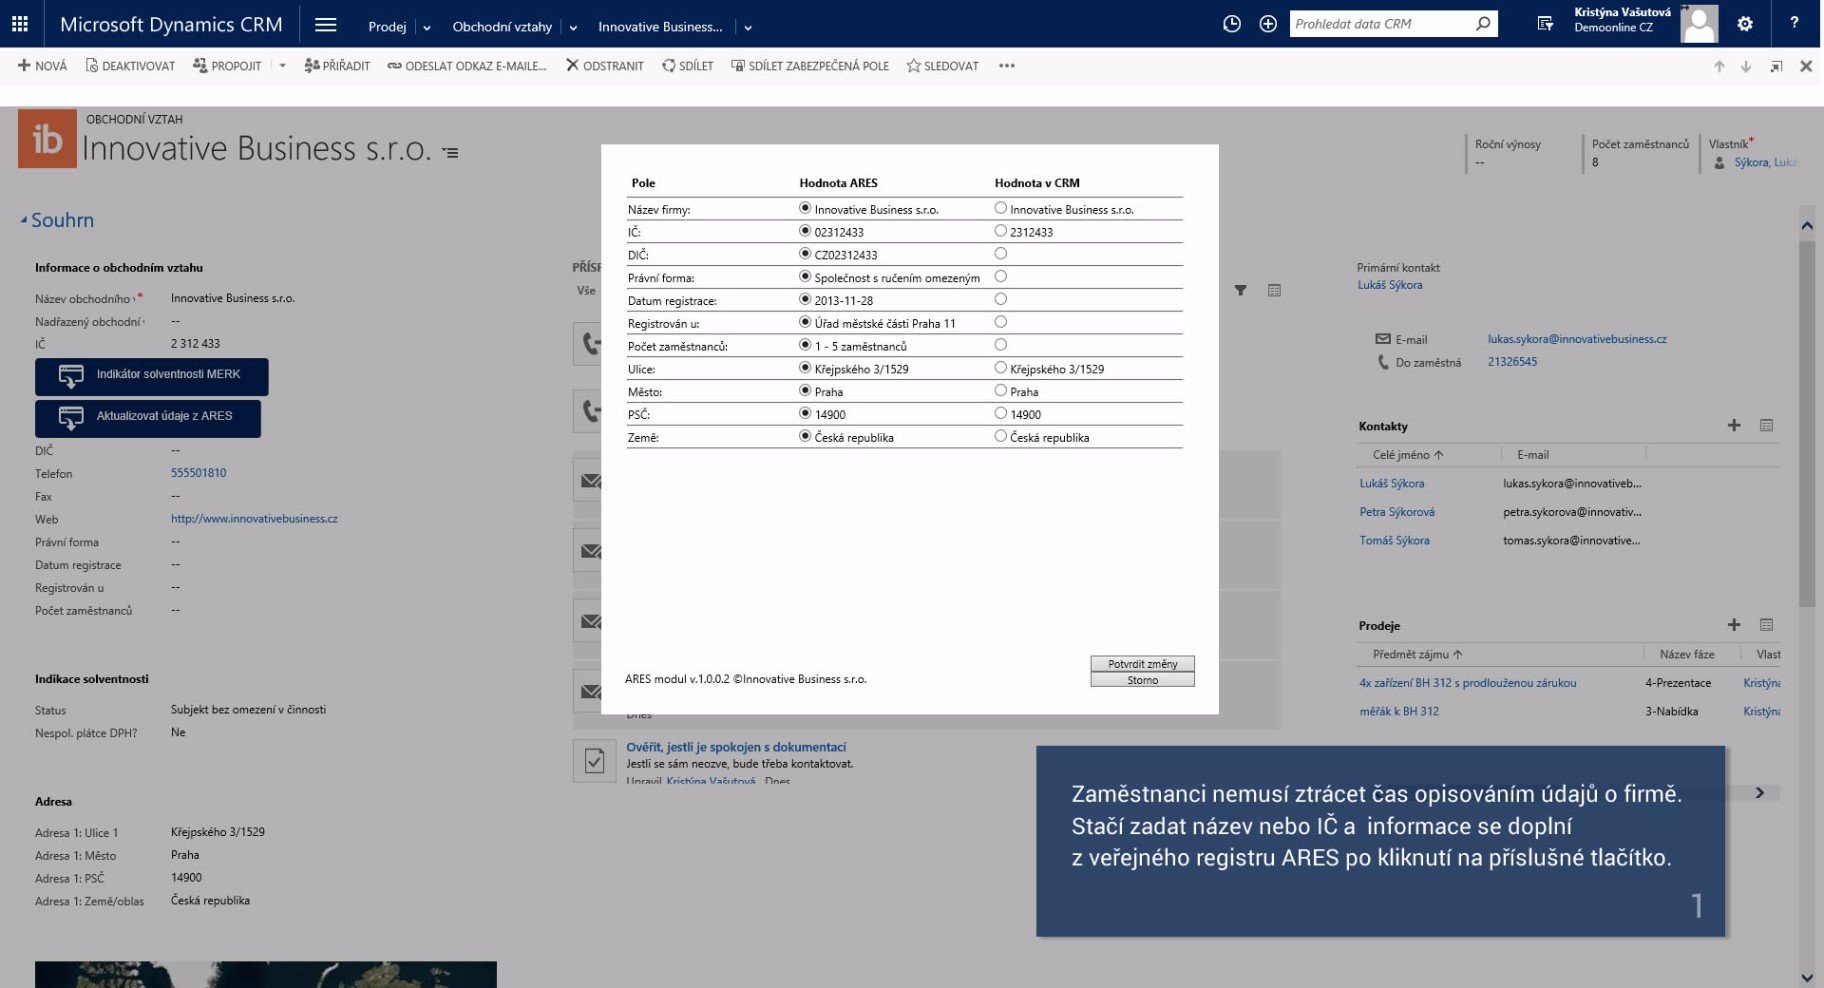Click the Nová new record command
This screenshot has width=1824, height=988.
point(42,66)
